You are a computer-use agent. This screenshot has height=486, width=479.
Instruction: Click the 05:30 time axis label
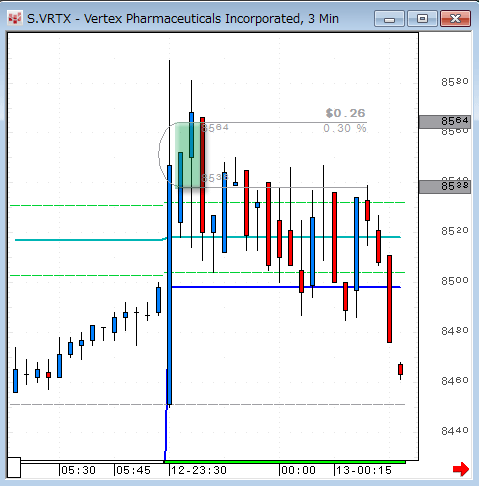[78, 470]
